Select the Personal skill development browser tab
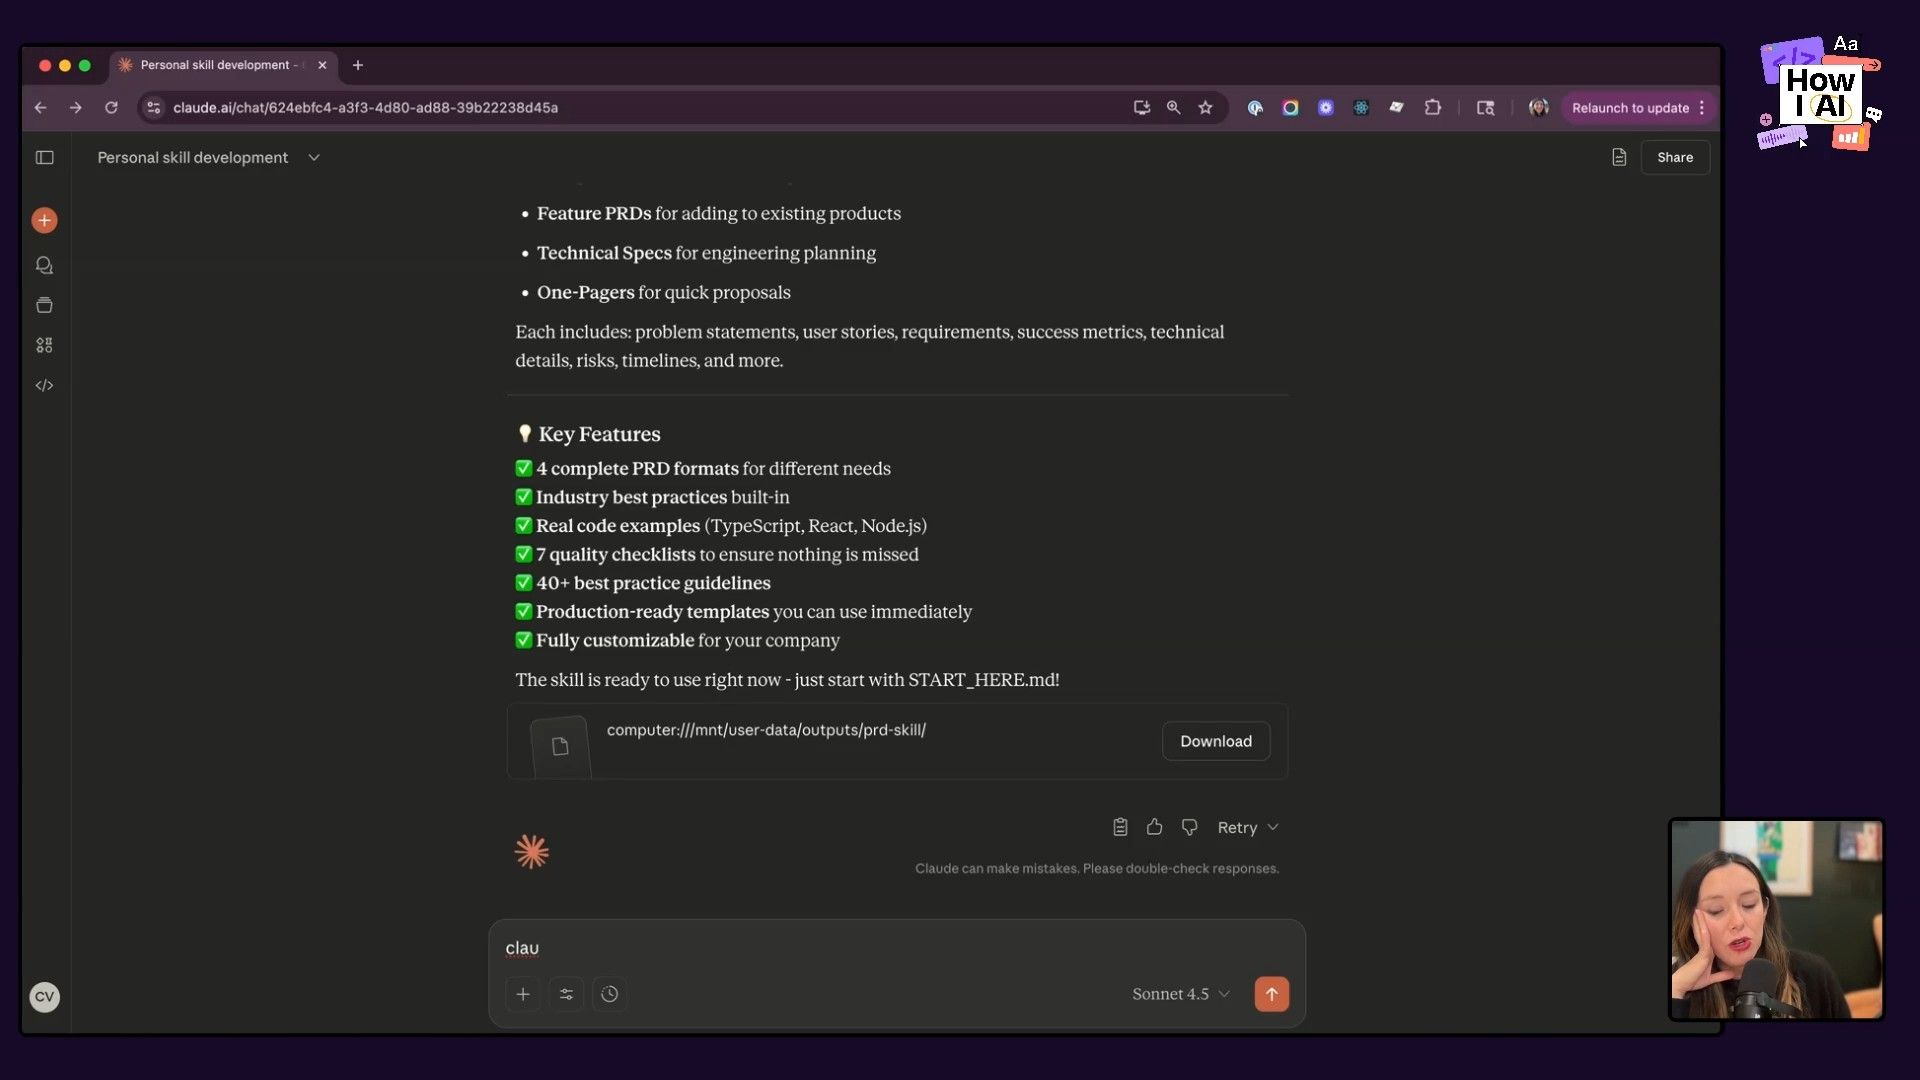Image resolution: width=1920 pixels, height=1080 pixels. coord(215,65)
